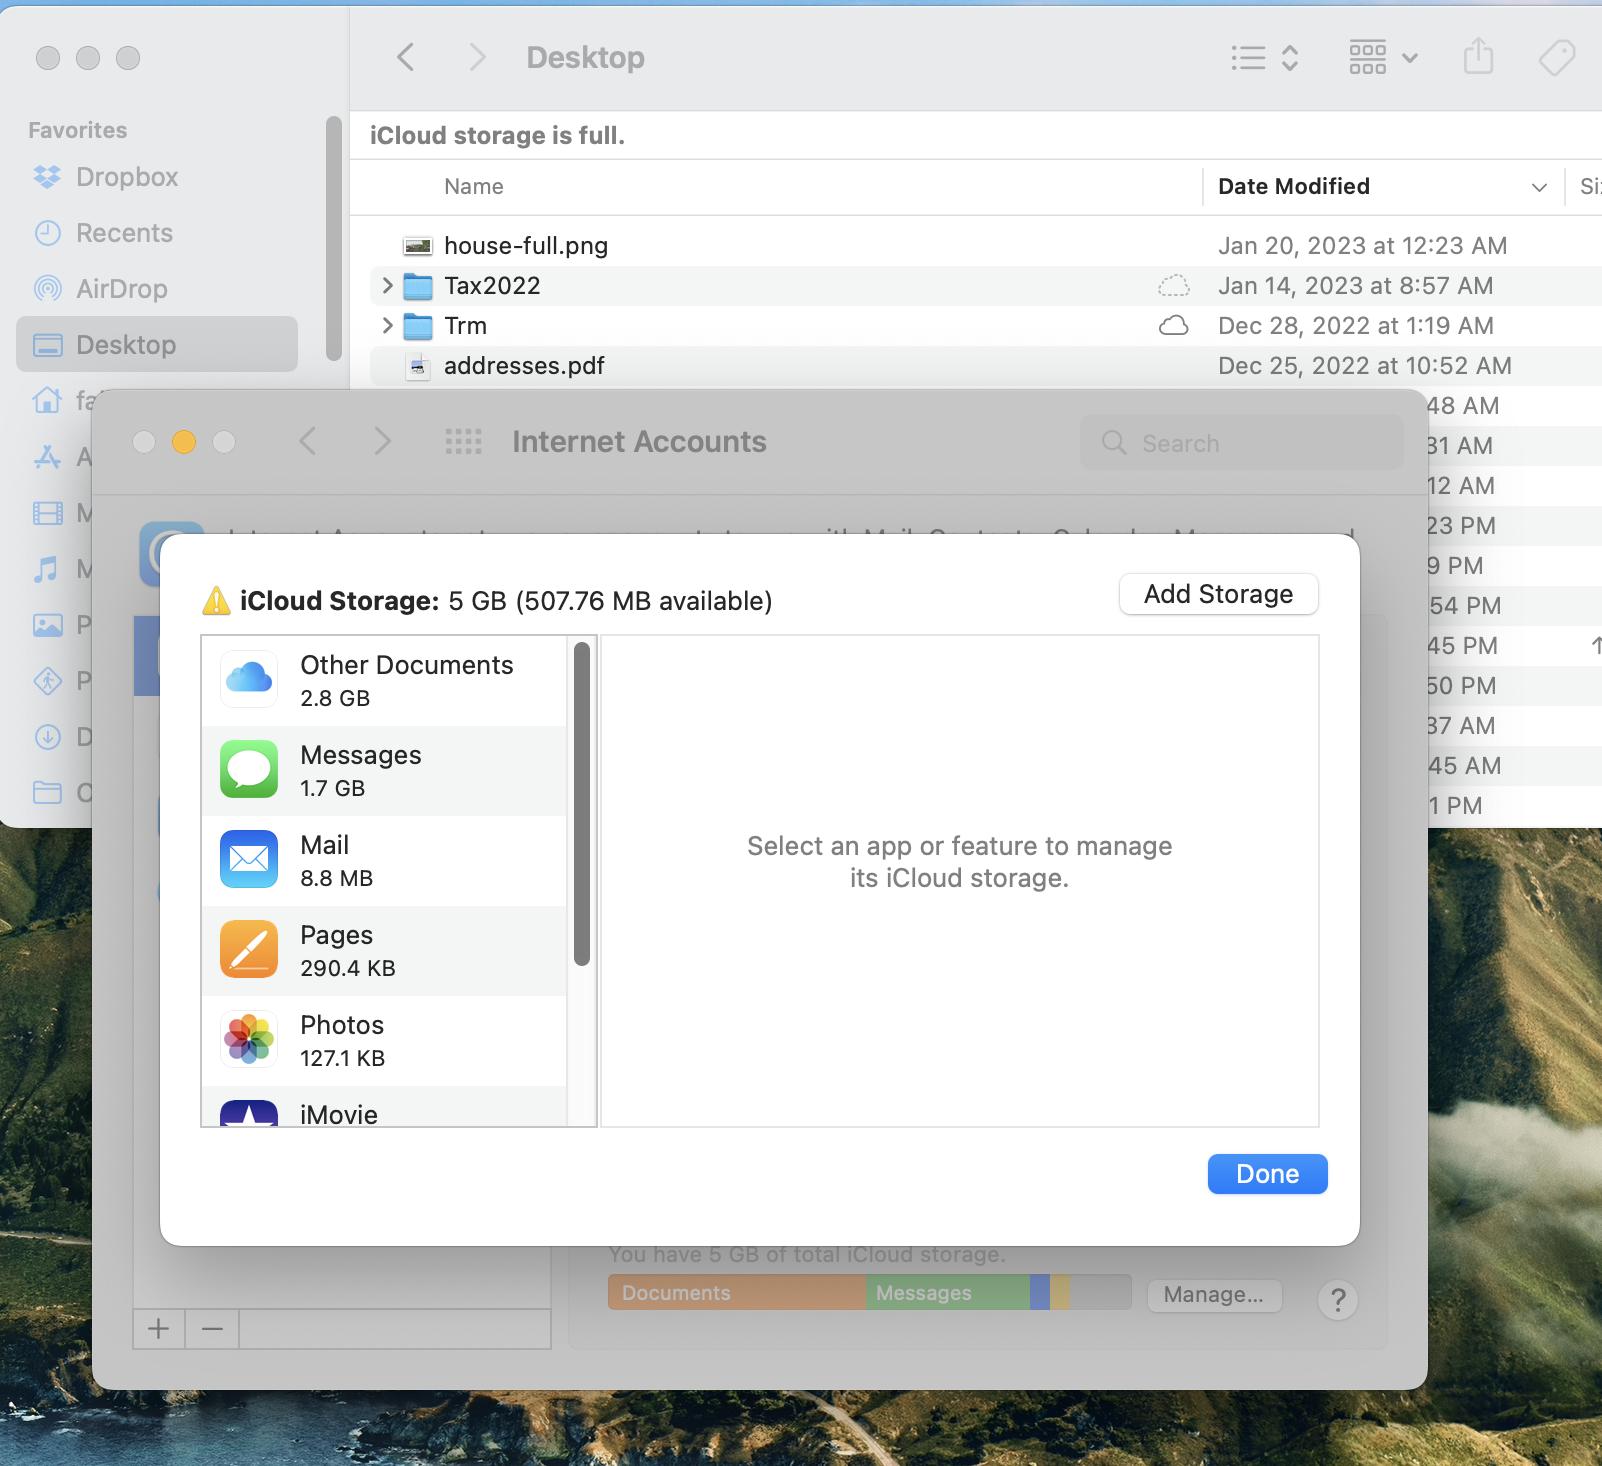Click the Search field in Internet Accounts

click(1243, 442)
